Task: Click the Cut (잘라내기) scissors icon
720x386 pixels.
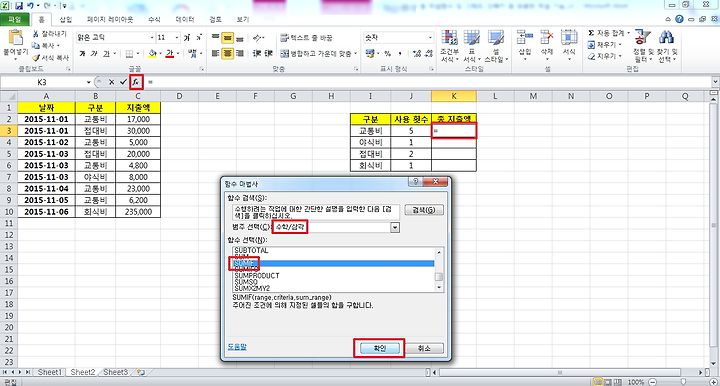Action: tap(36, 34)
